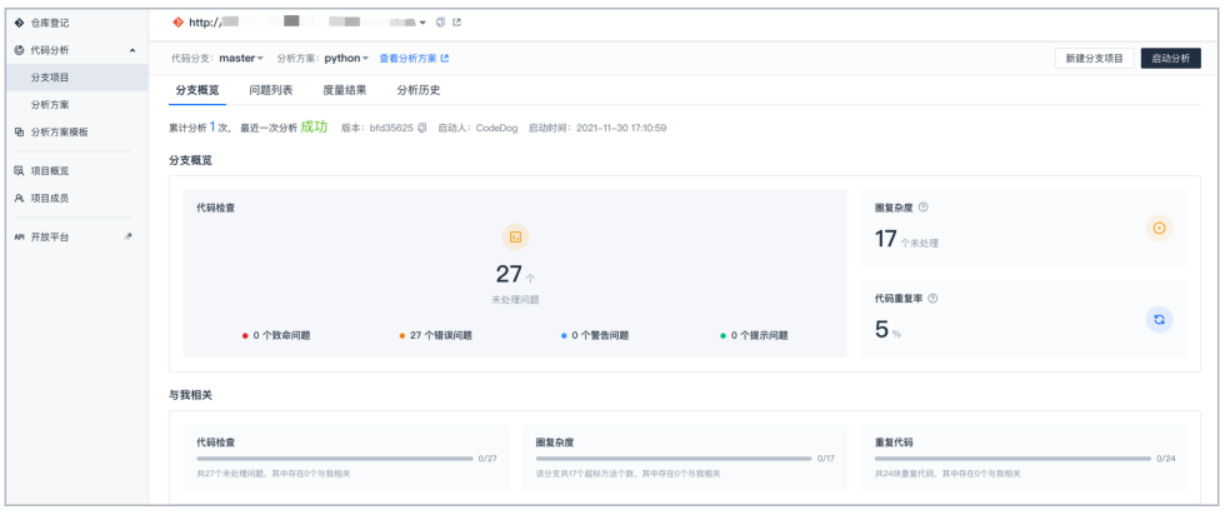This screenshot has width=1229, height=512.
Task: Open 开放平台 in the sidebar
Action: tap(50, 237)
